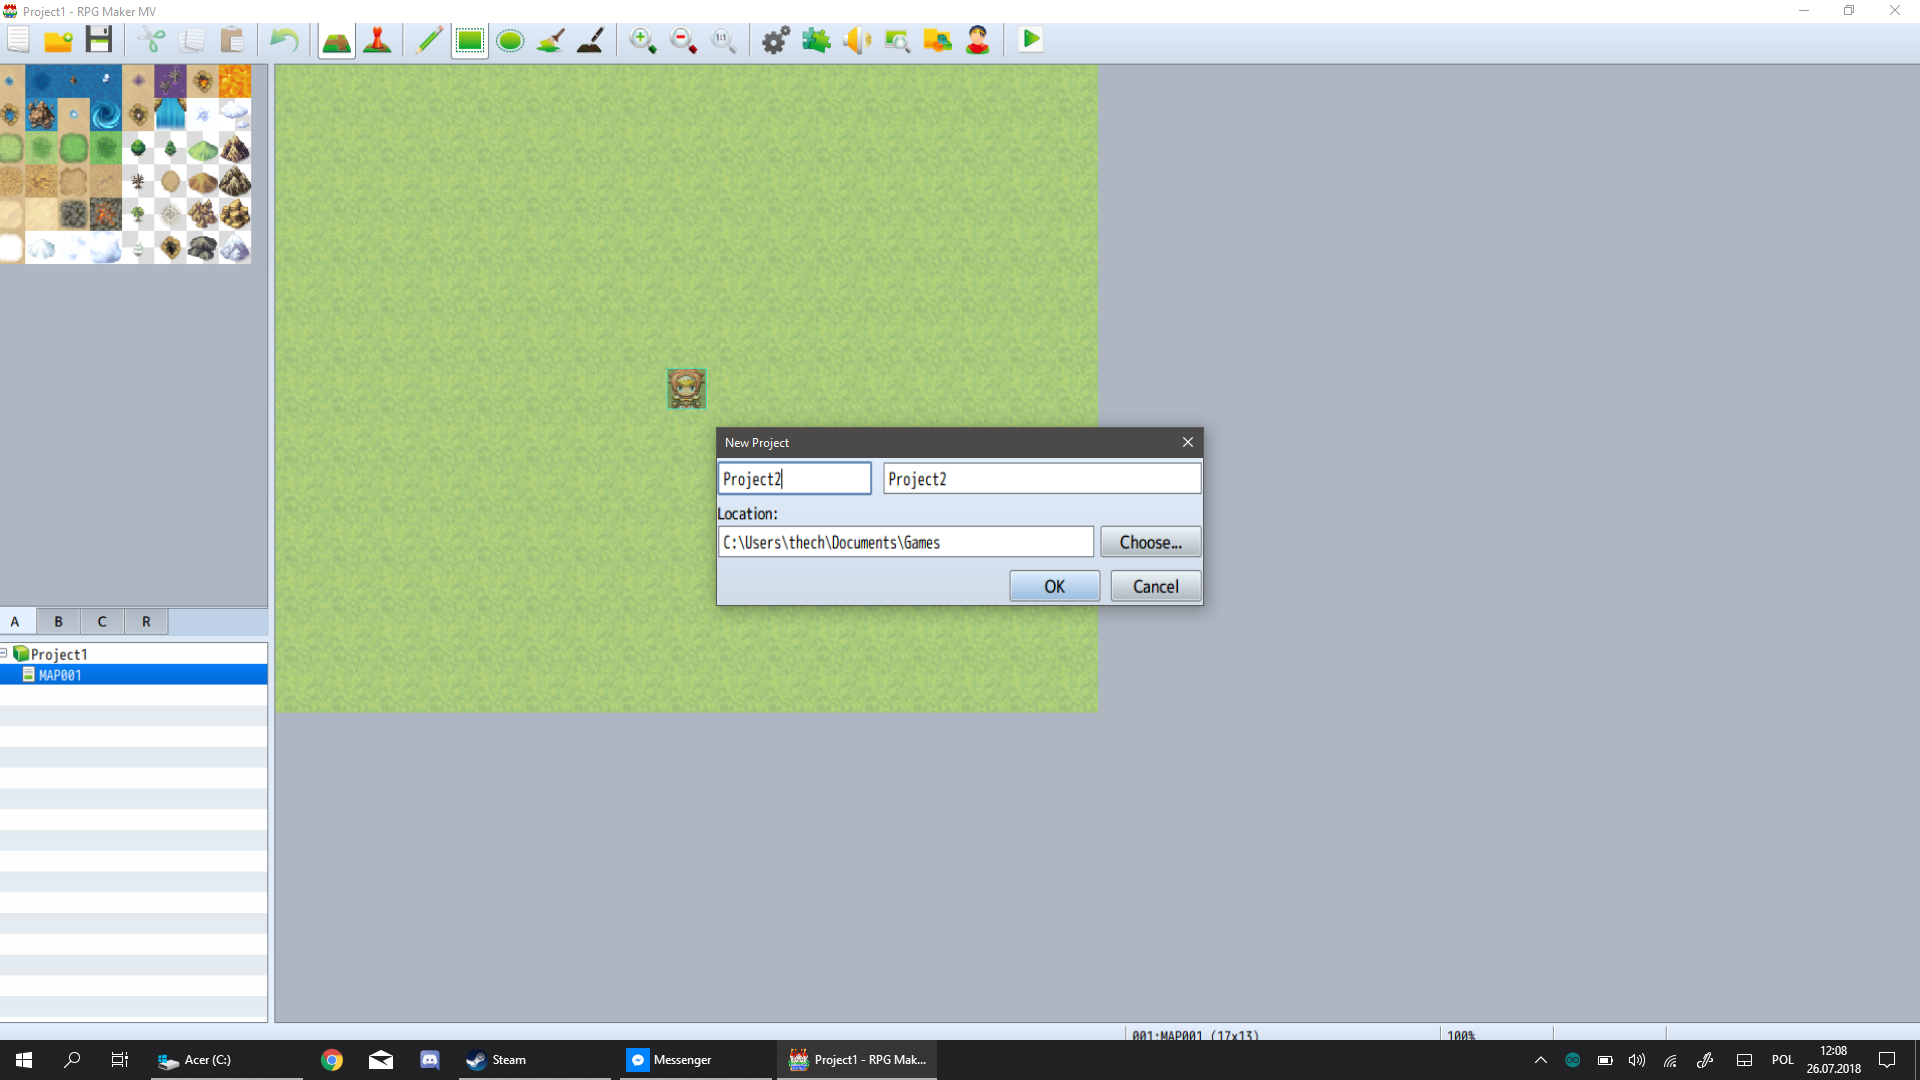Screen dimensions: 1920x1080
Task: Select the orange lava tile swatch
Action: coord(235,82)
